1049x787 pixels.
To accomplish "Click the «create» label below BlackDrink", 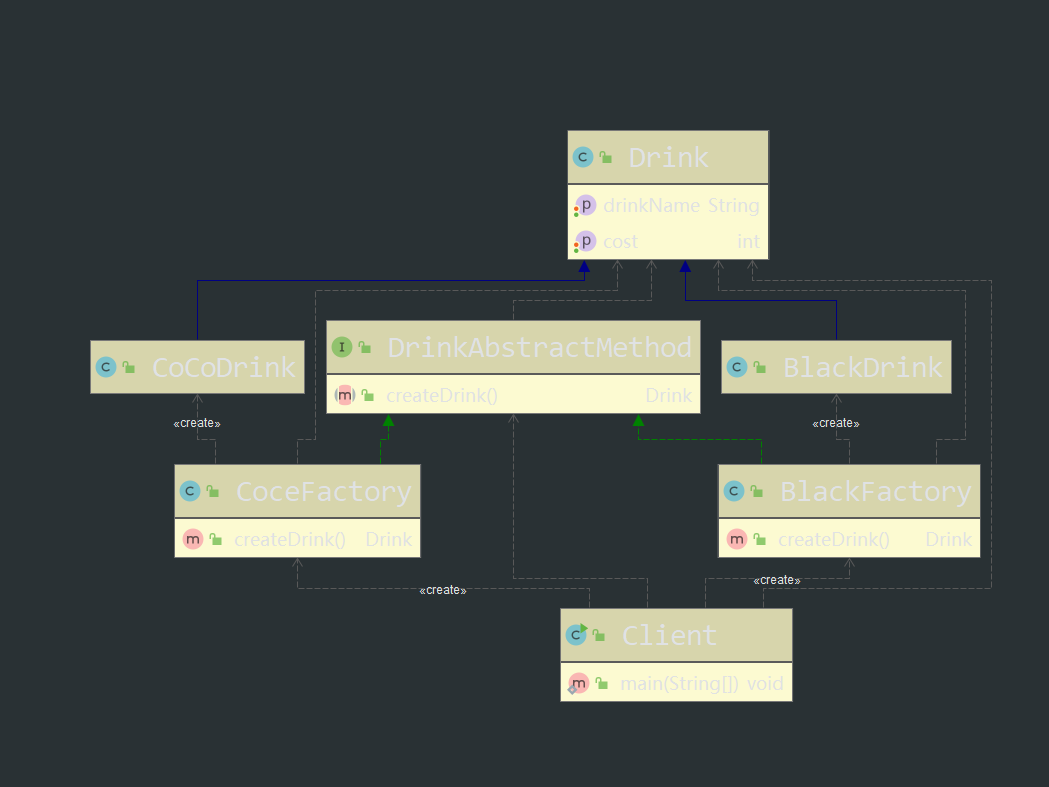I will (x=836, y=423).
